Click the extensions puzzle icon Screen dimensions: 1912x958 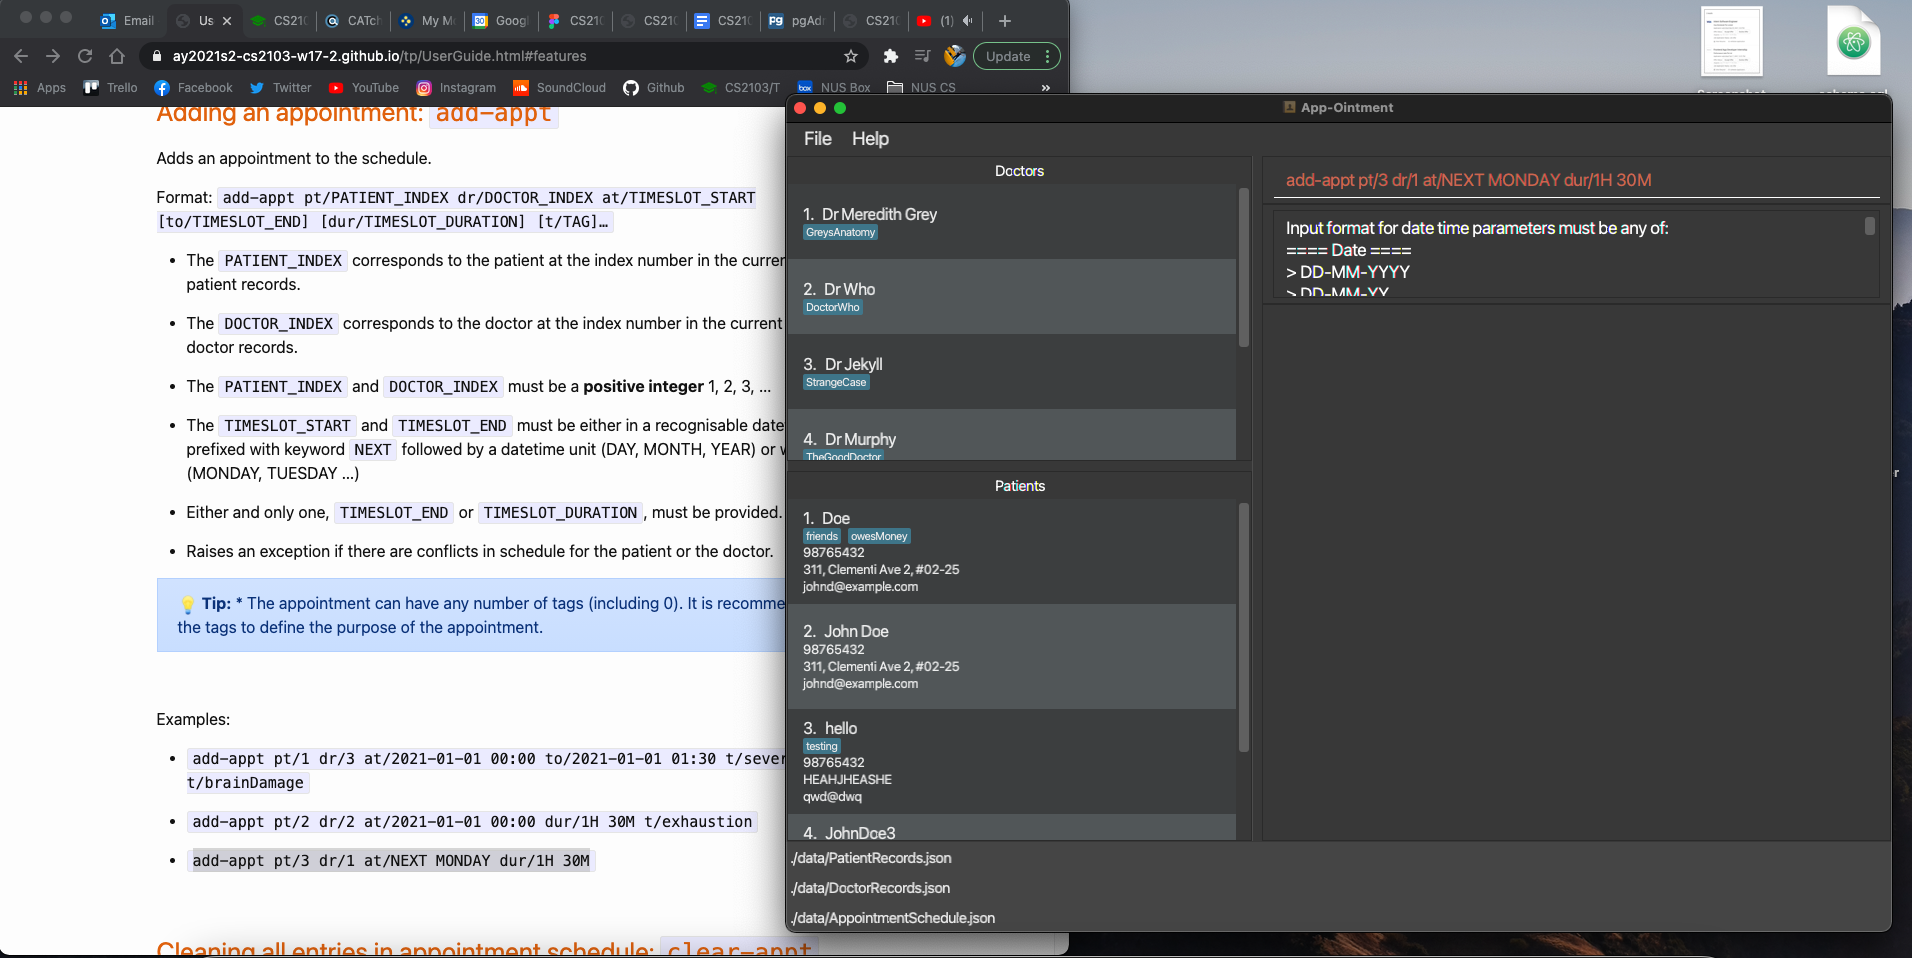point(891,56)
